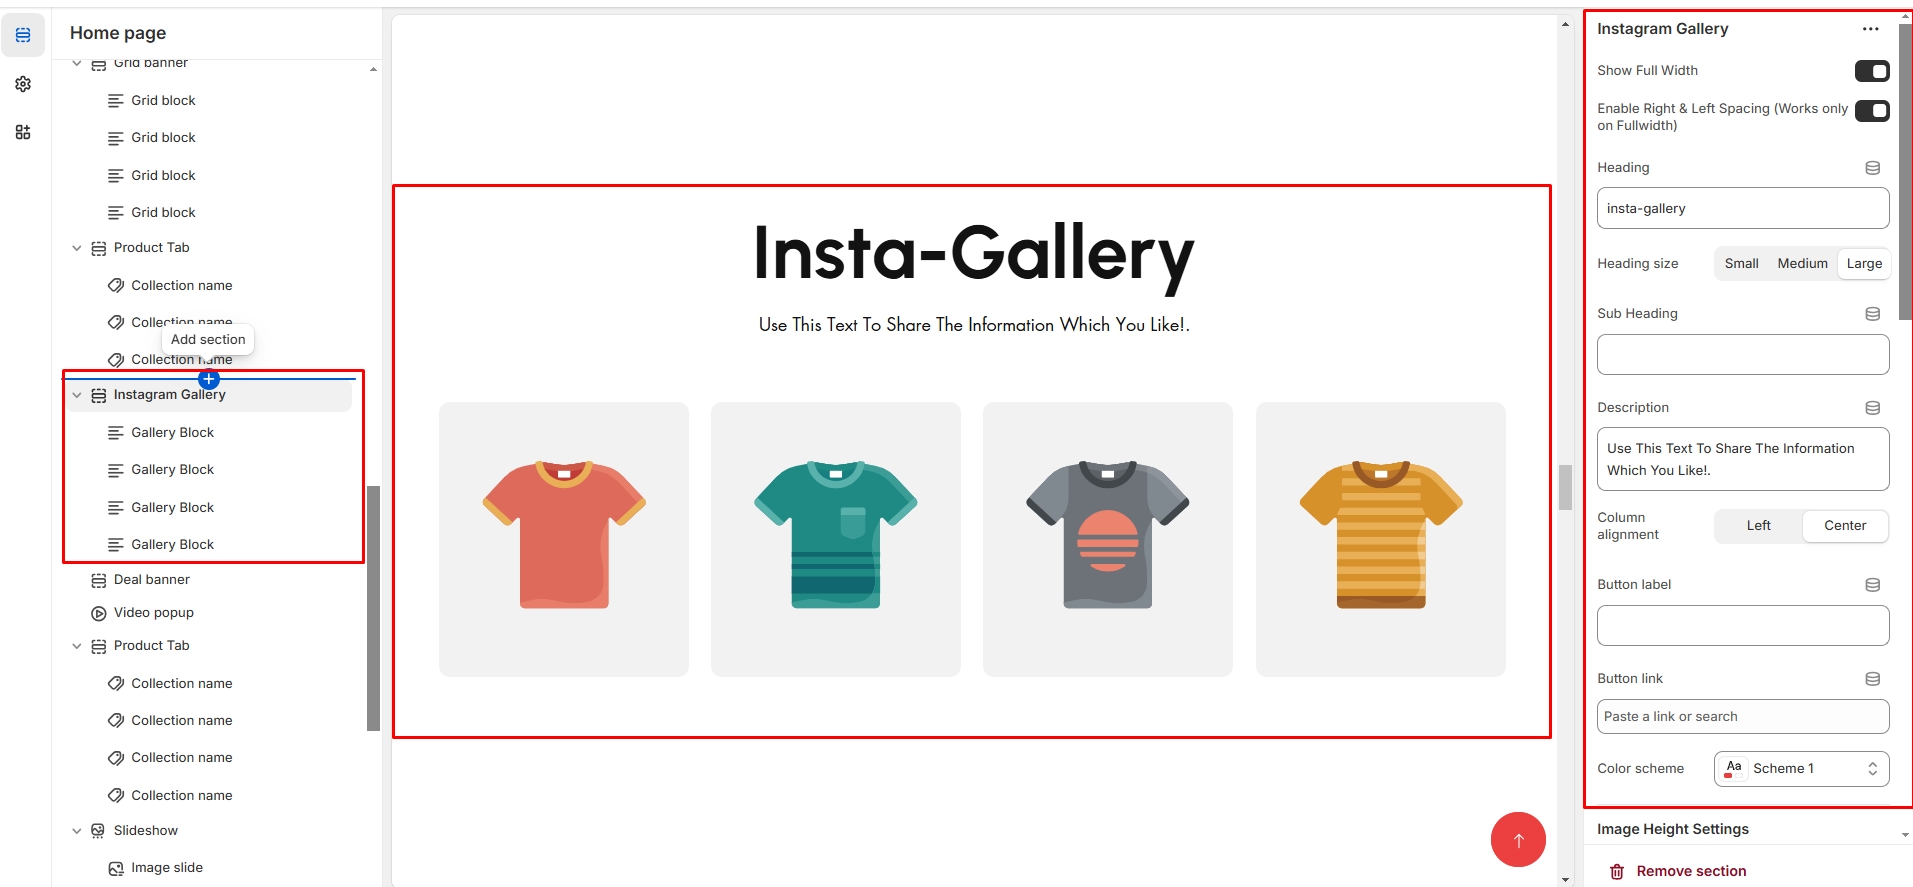1913x887 pixels.
Task: Open the Sections panel icon in left rail
Action: [x=23, y=35]
